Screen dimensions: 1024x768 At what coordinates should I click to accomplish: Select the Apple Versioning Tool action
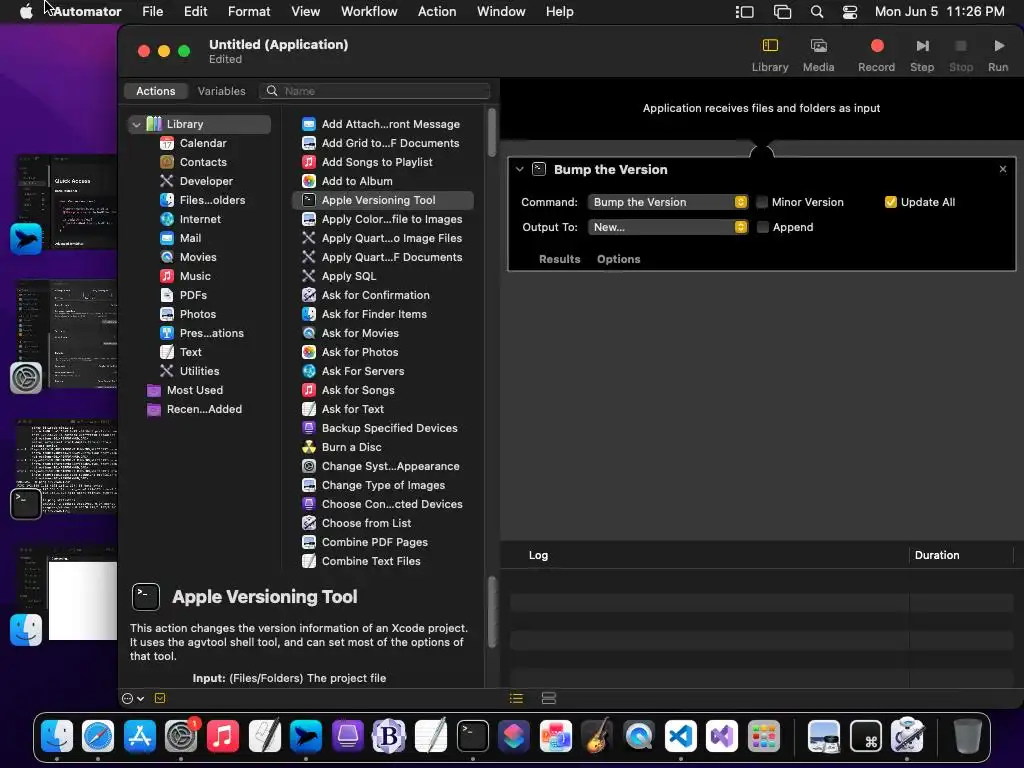point(383,200)
